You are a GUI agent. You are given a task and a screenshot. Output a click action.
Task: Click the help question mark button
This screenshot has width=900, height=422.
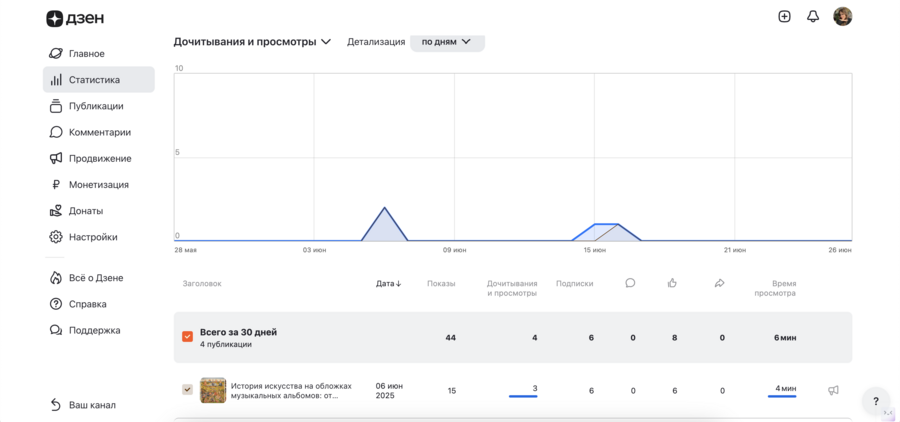point(875,401)
